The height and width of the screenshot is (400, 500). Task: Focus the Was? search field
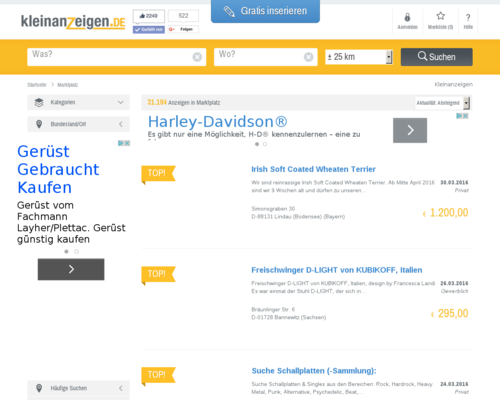pyautogui.click(x=117, y=57)
